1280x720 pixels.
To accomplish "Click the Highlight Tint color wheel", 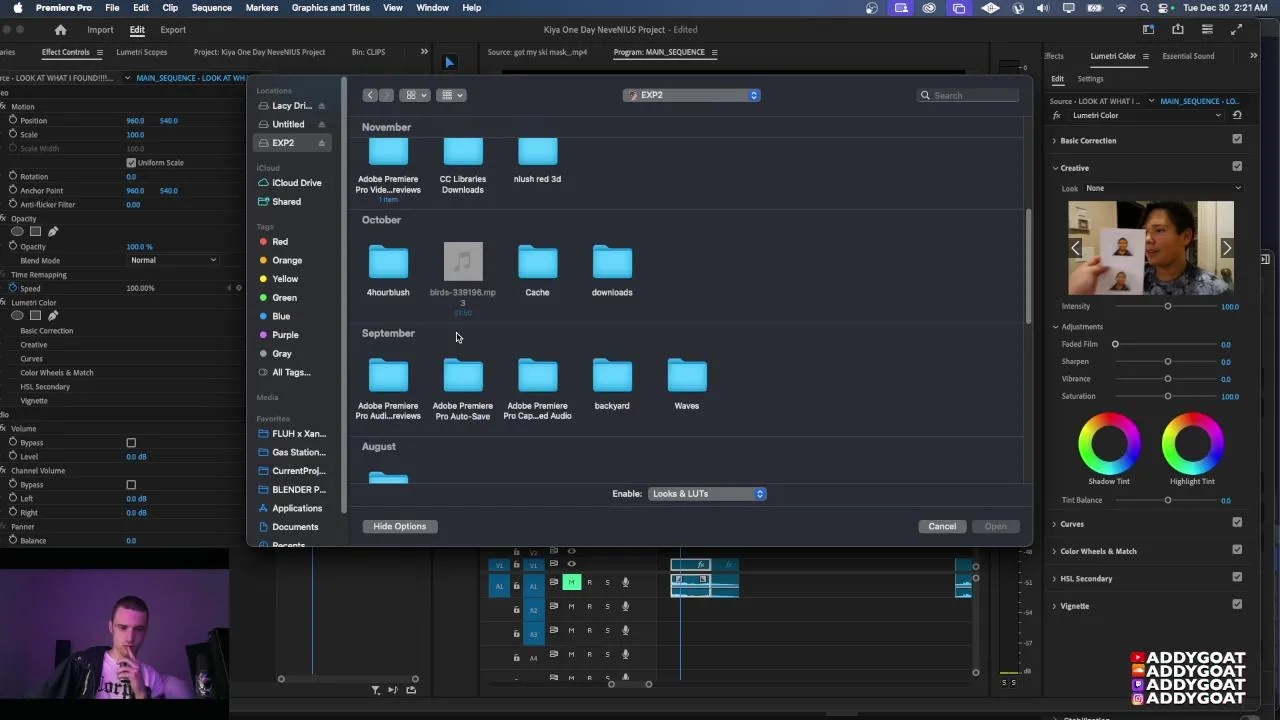I will click(1193, 443).
